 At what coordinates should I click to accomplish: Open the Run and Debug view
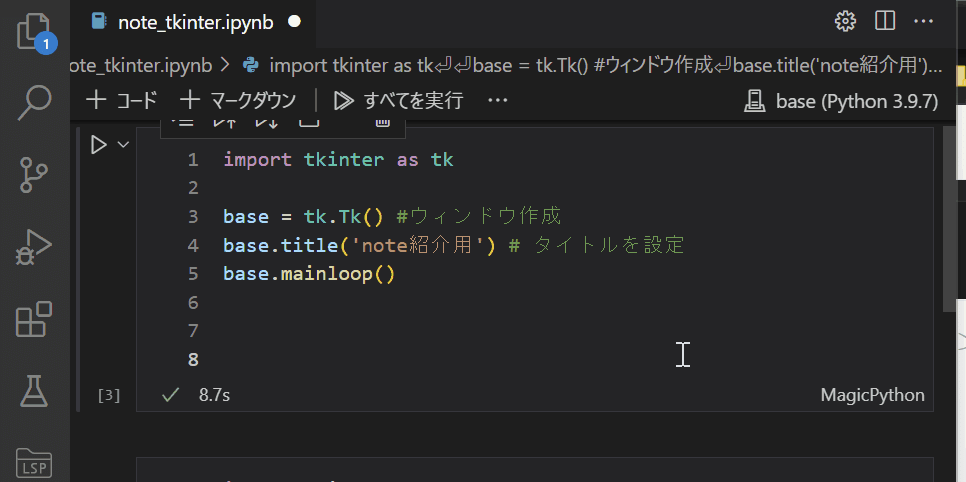(34, 247)
